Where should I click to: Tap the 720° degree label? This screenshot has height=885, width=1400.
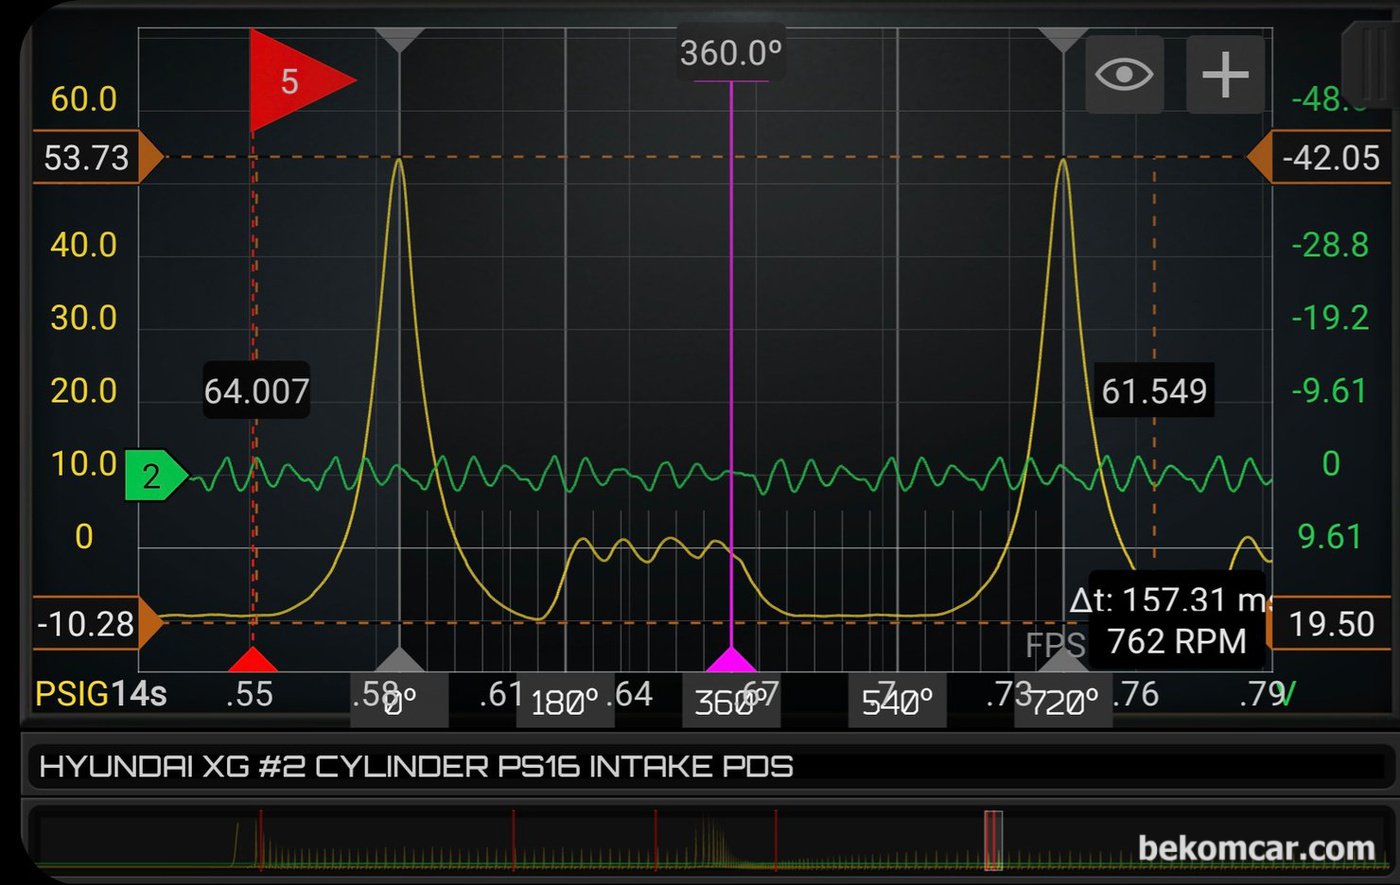coord(1063,703)
